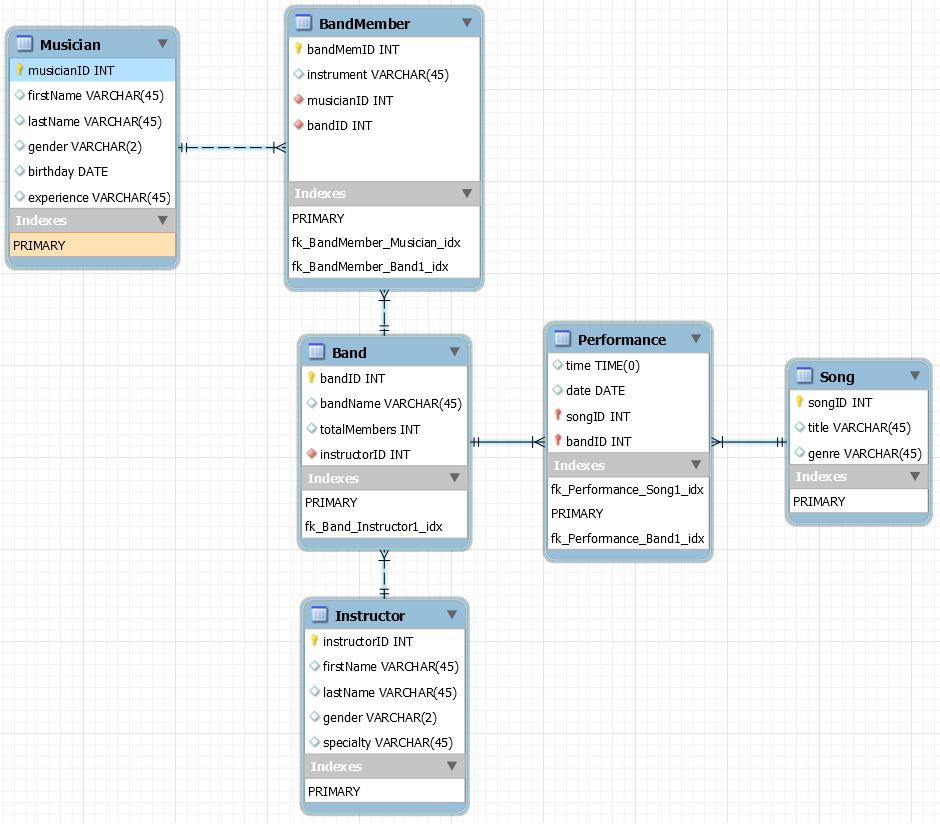Click the blue diamond icon beside firstName in Musician

point(19,95)
